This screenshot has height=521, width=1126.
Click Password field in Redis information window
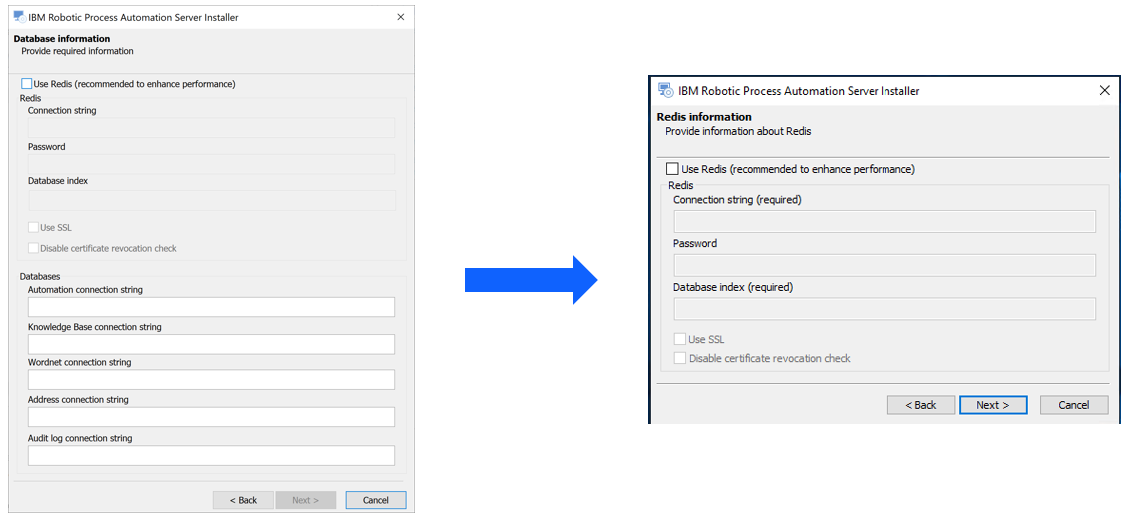click(884, 266)
